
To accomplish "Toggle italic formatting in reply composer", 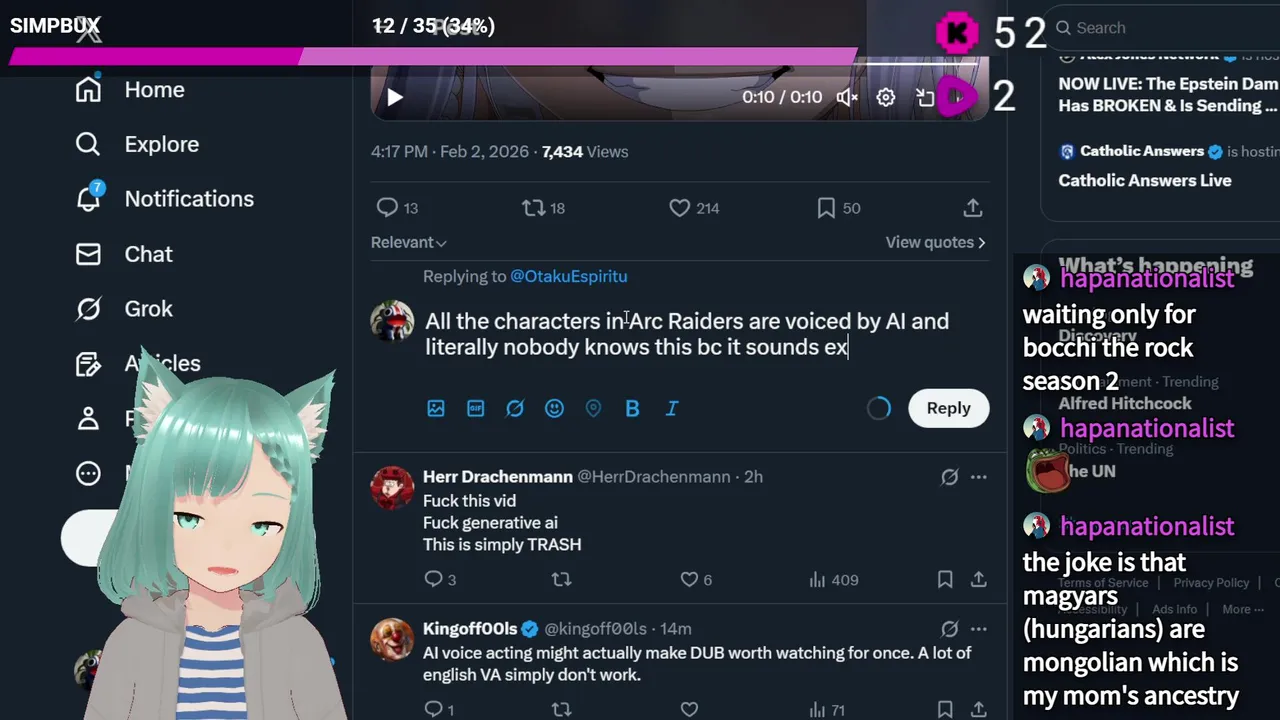I will click(x=672, y=408).
